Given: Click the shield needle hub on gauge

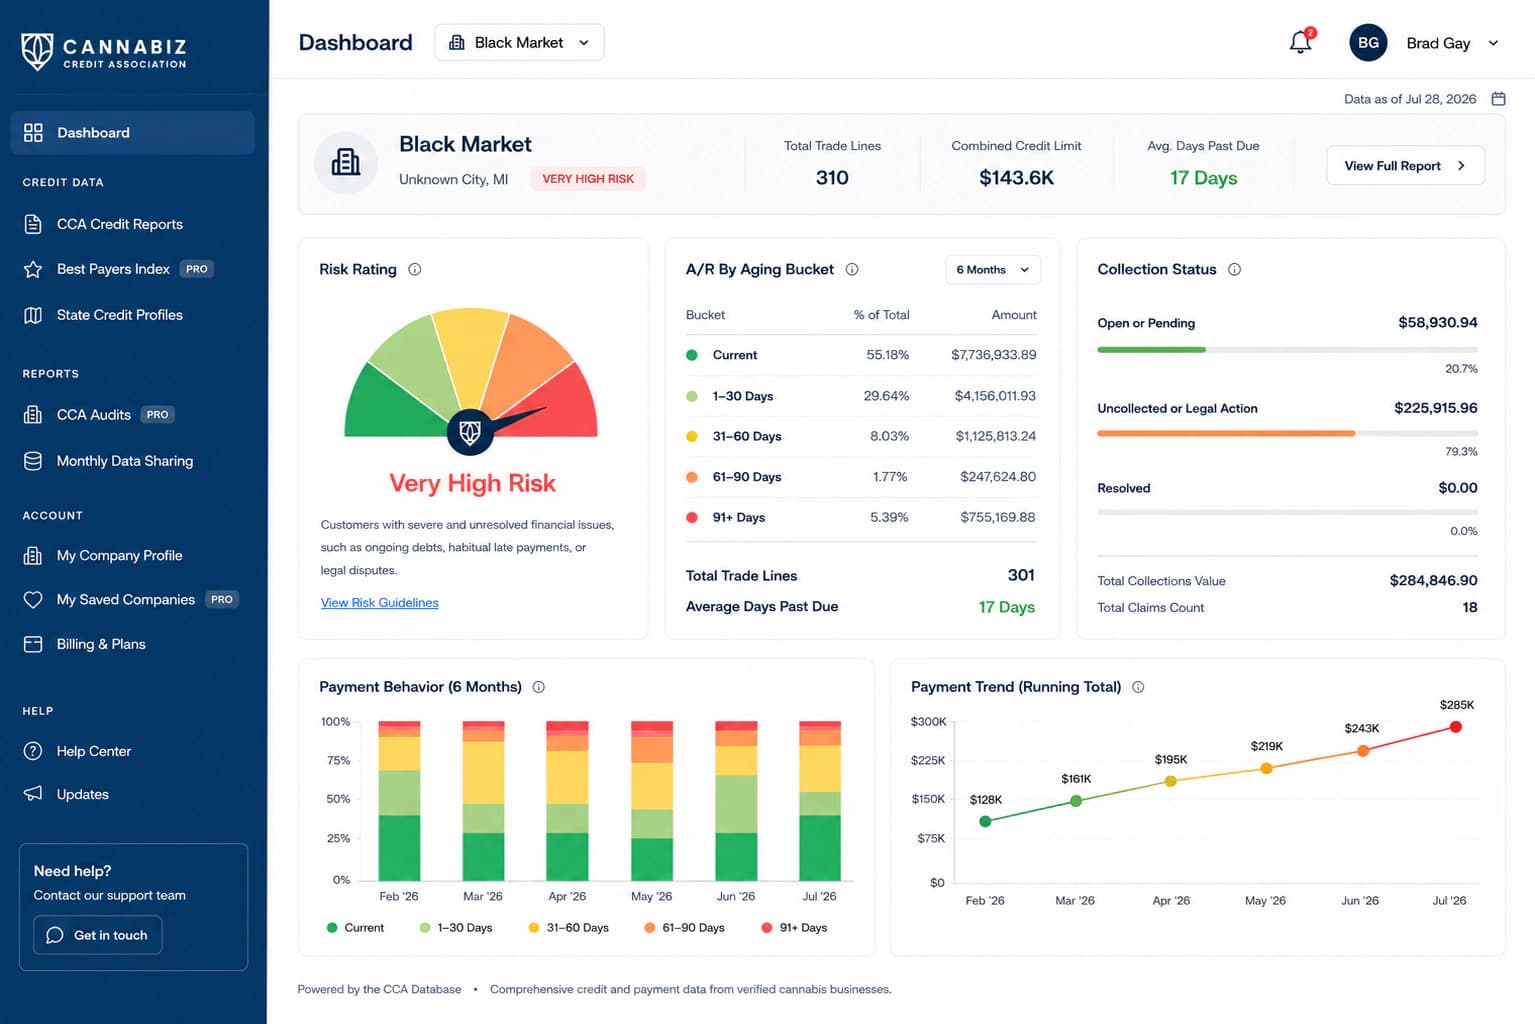Looking at the screenshot, I should point(470,433).
